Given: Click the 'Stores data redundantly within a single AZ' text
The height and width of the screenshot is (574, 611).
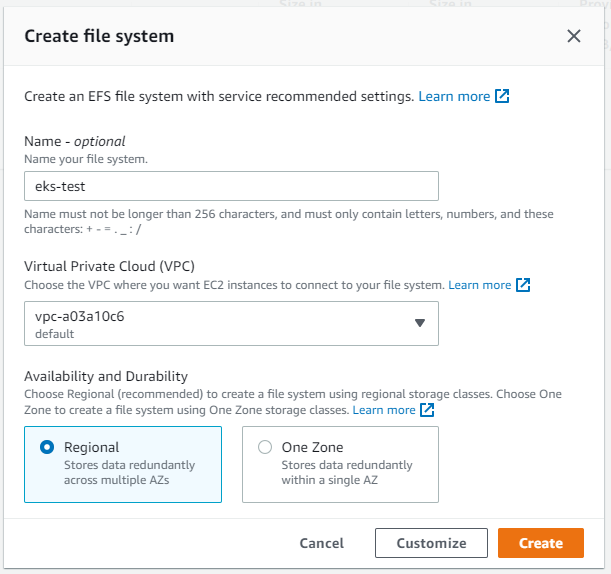Looking at the screenshot, I should 347,472.
